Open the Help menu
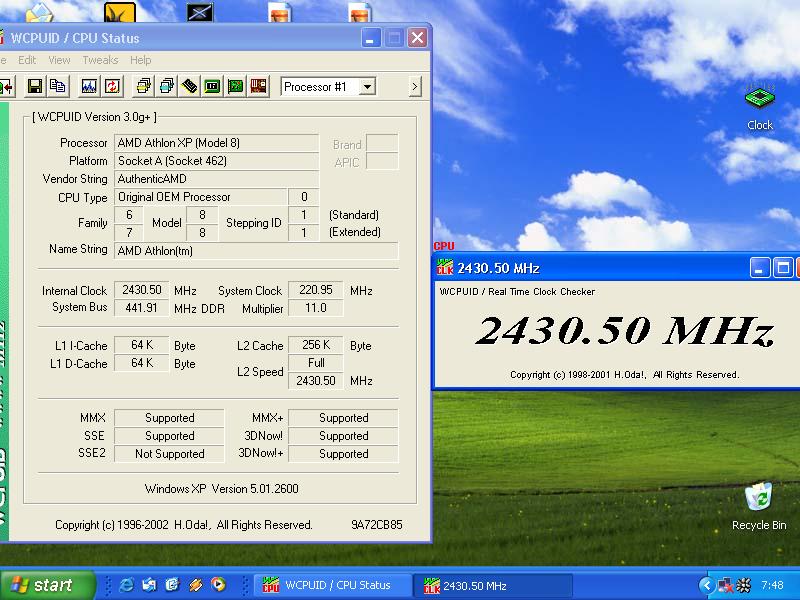 point(141,60)
